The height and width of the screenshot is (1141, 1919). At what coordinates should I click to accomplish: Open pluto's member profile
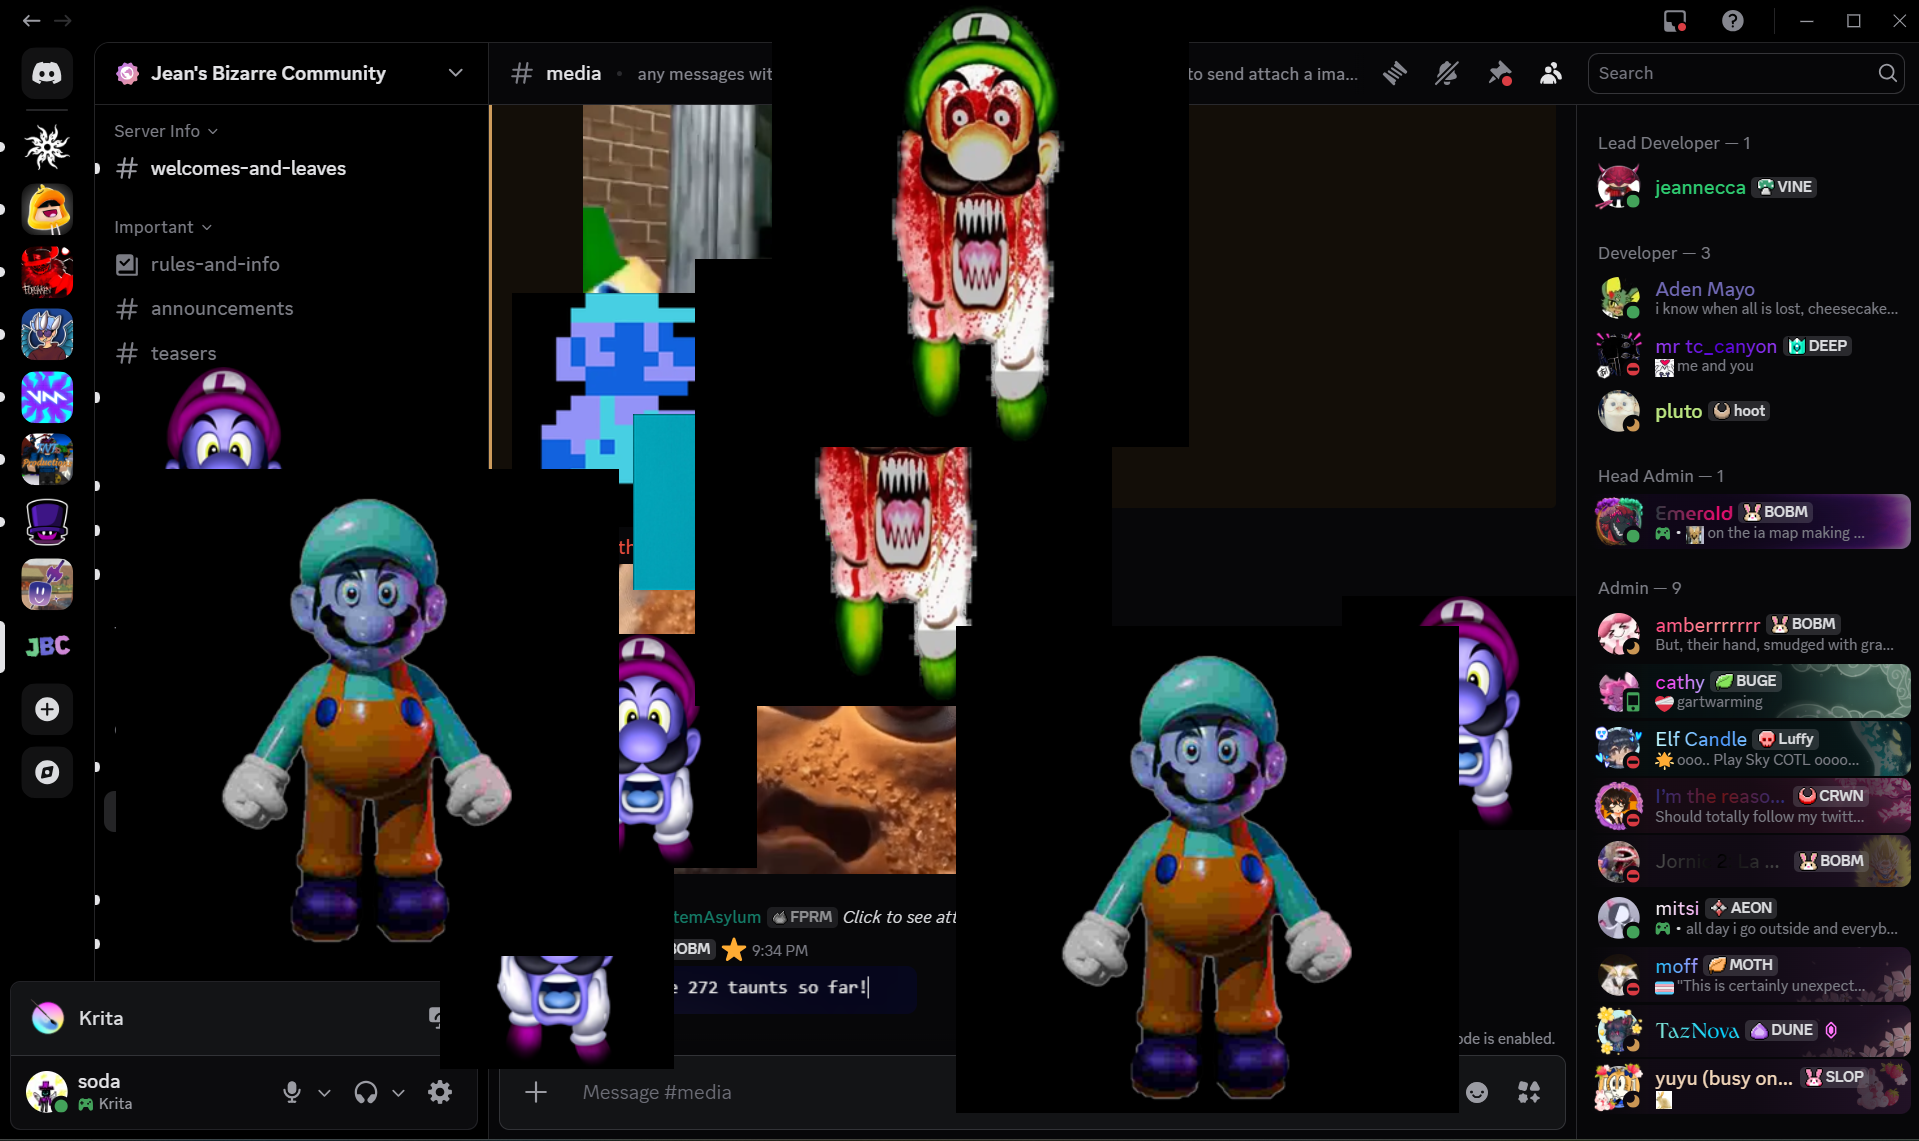pos(1752,411)
